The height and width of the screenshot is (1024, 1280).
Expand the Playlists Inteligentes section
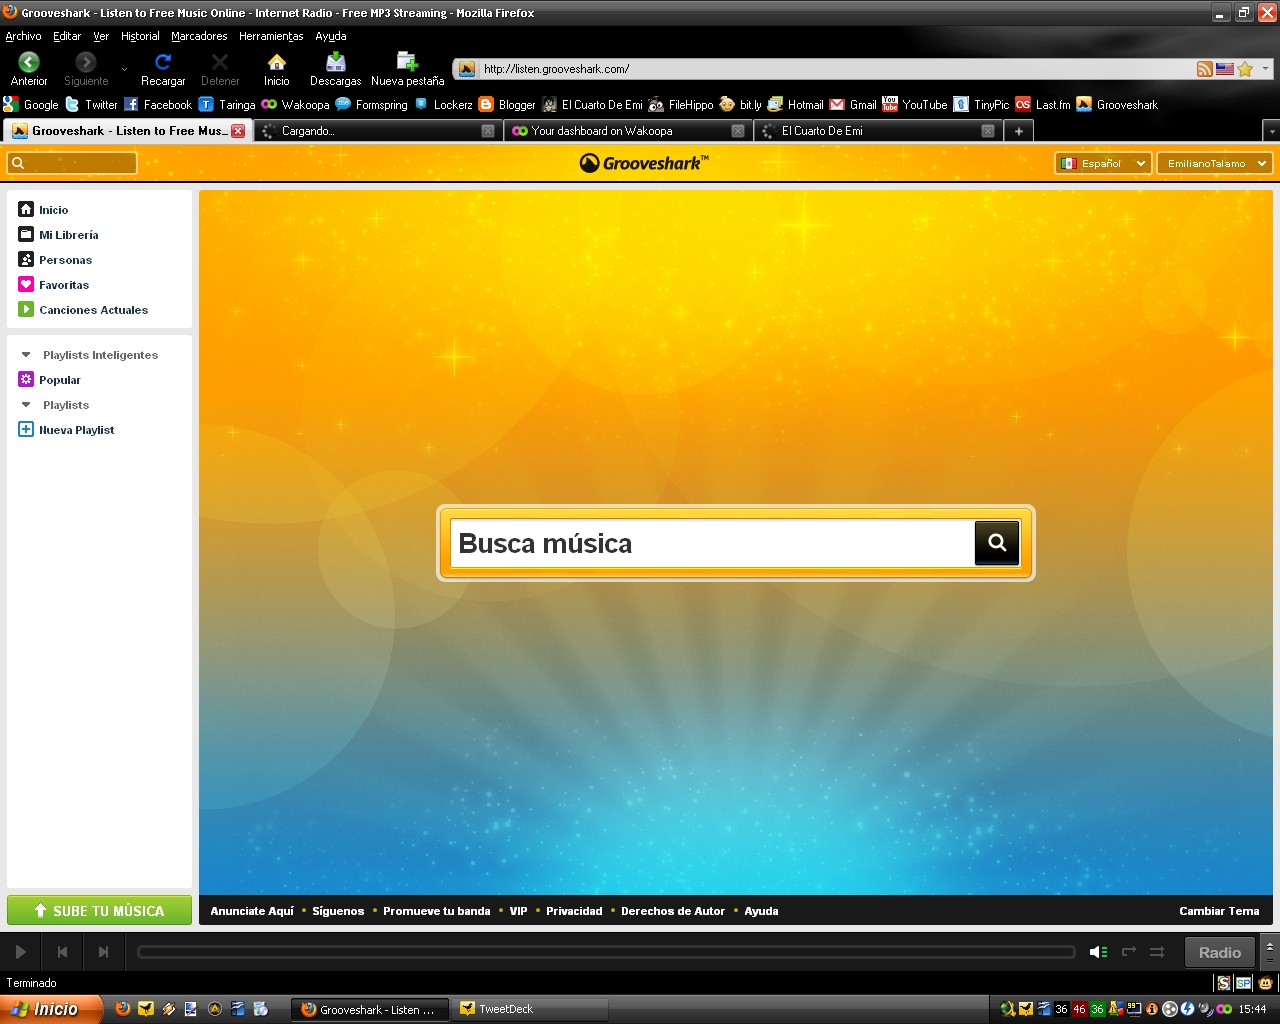(x=27, y=354)
